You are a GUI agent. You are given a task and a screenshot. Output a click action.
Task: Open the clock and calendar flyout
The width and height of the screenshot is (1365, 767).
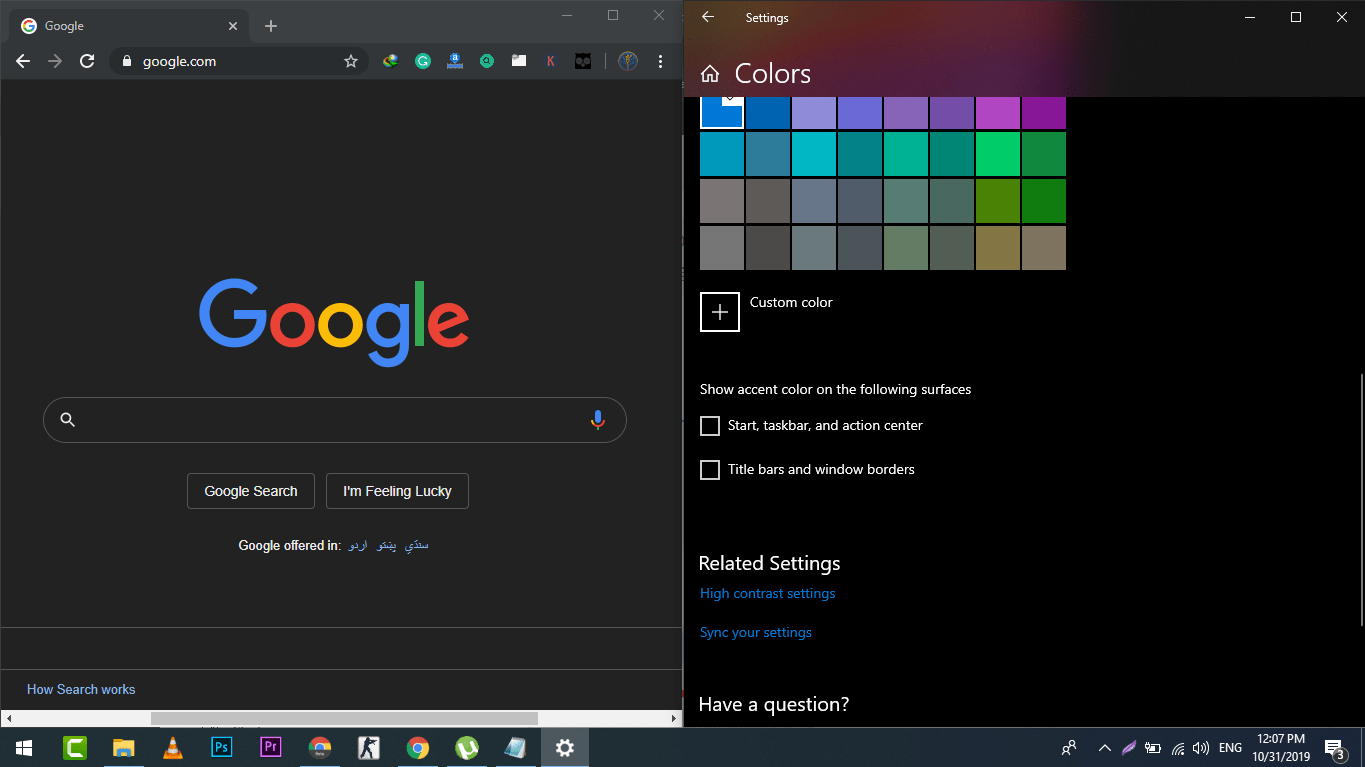[x=1281, y=748]
